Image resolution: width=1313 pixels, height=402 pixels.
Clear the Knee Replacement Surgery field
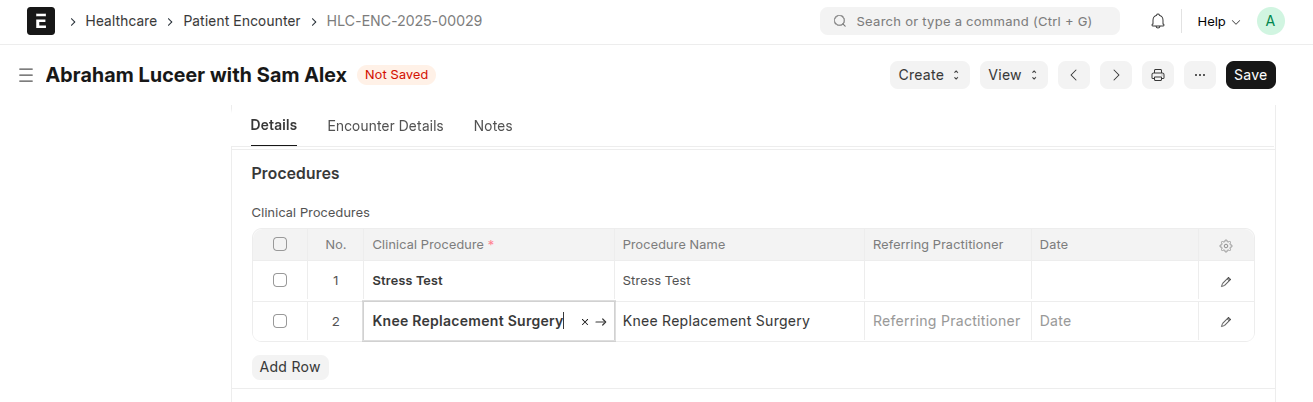585,322
